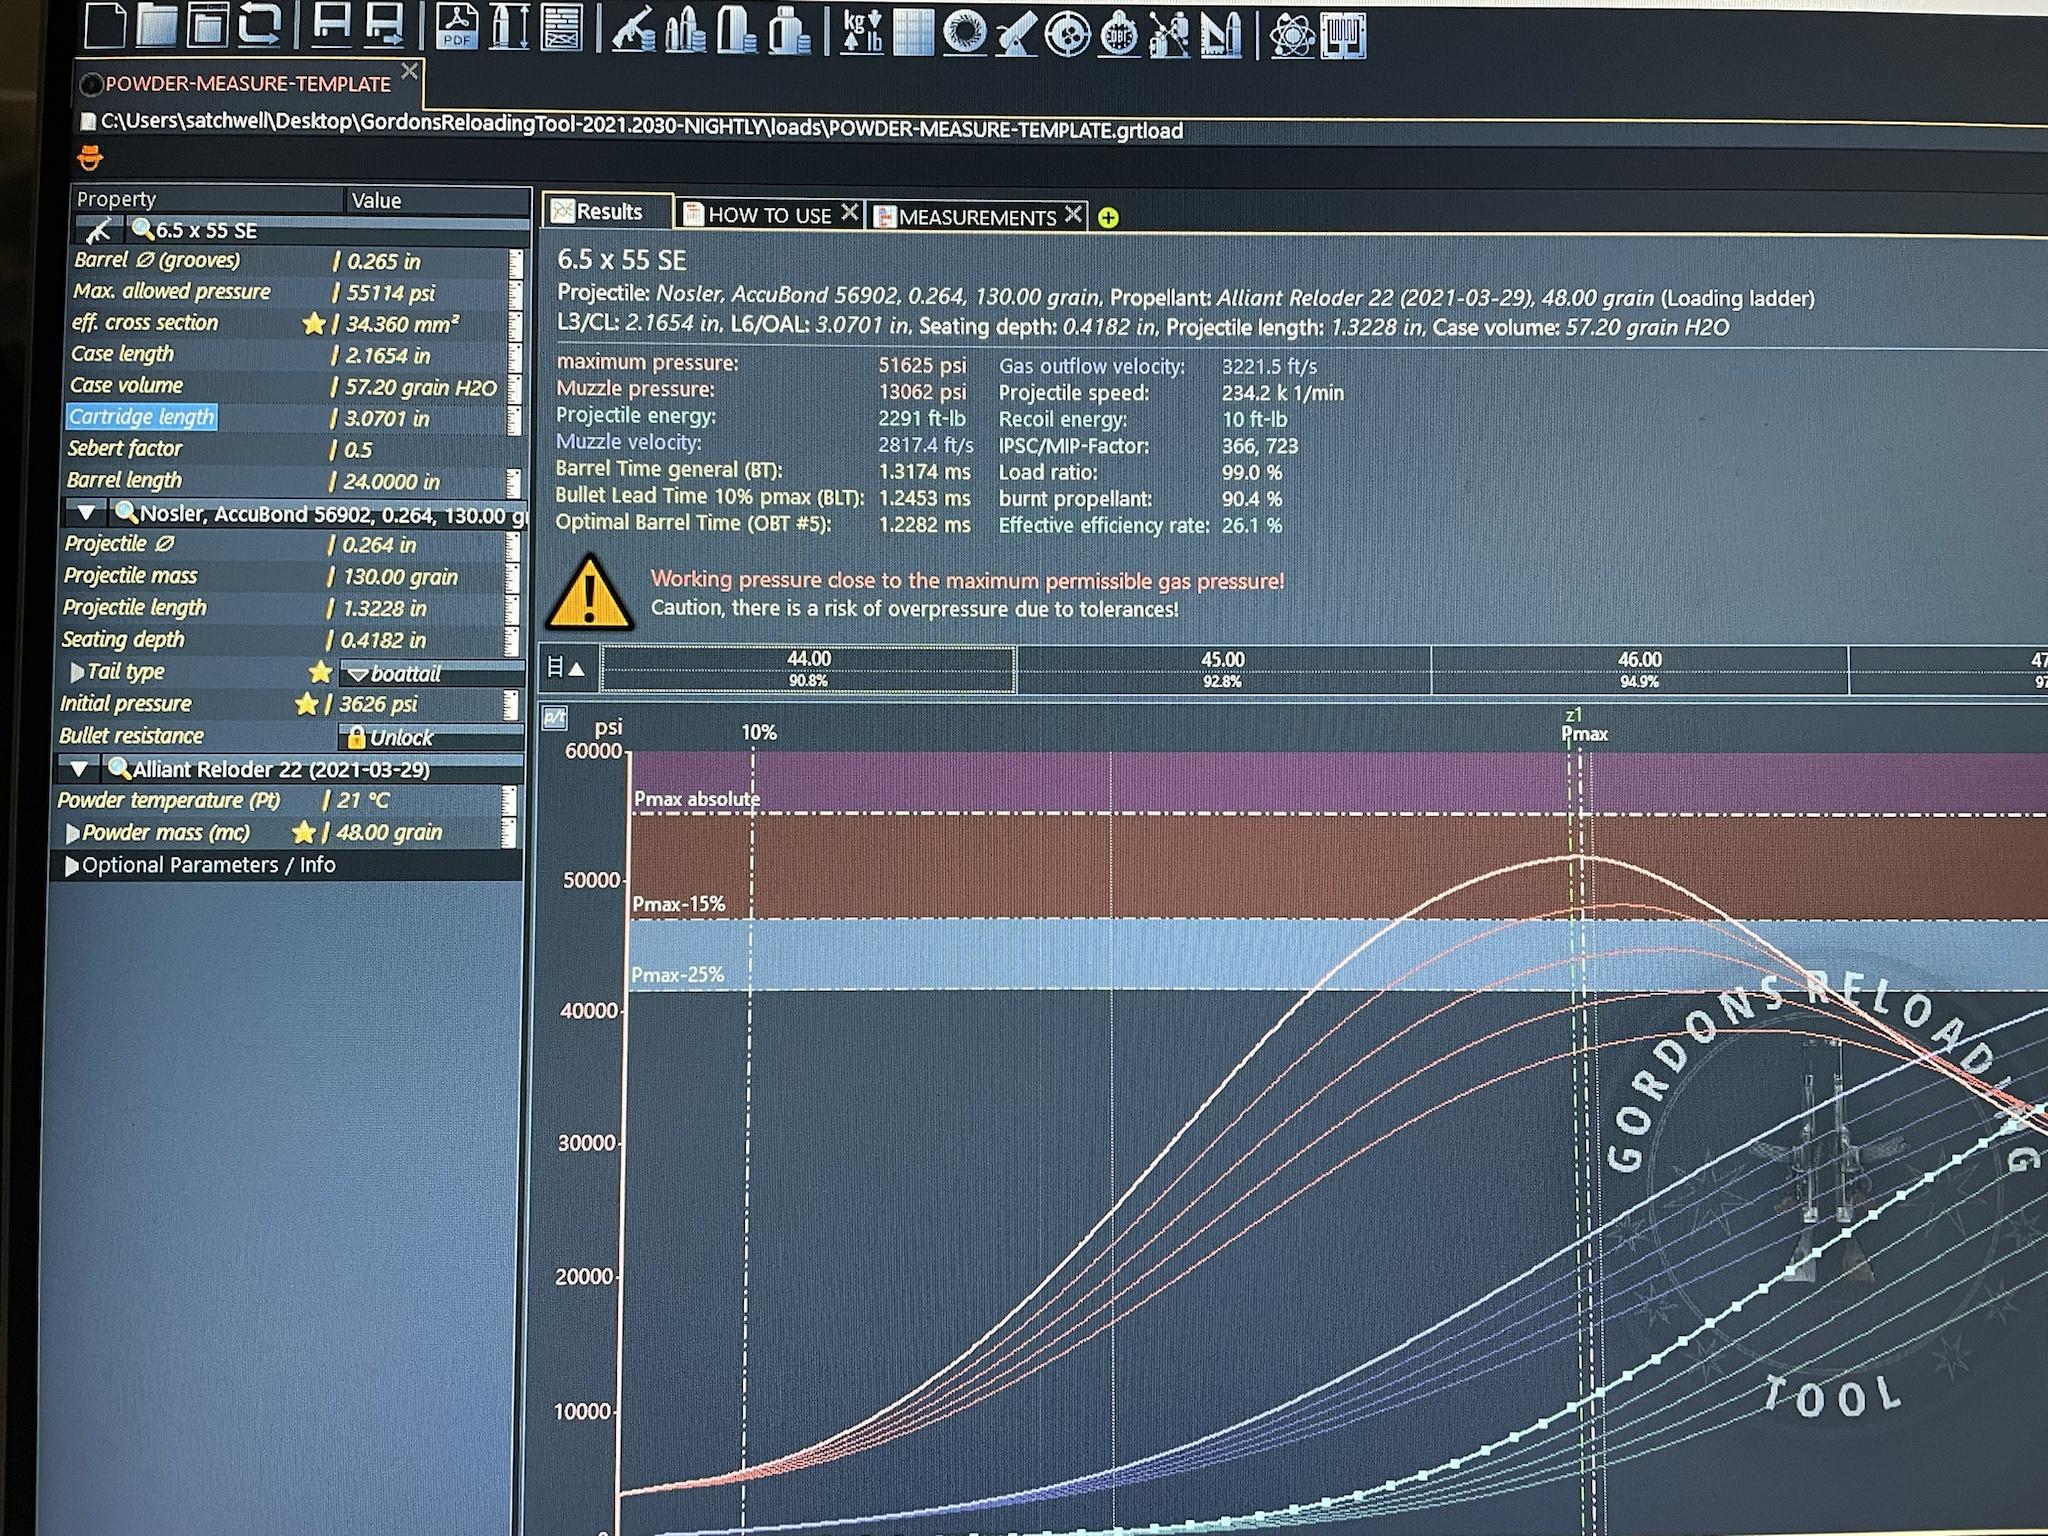The width and height of the screenshot is (2048, 1536).
Task: Open the boattail tail type dropdown
Action: 432,673
